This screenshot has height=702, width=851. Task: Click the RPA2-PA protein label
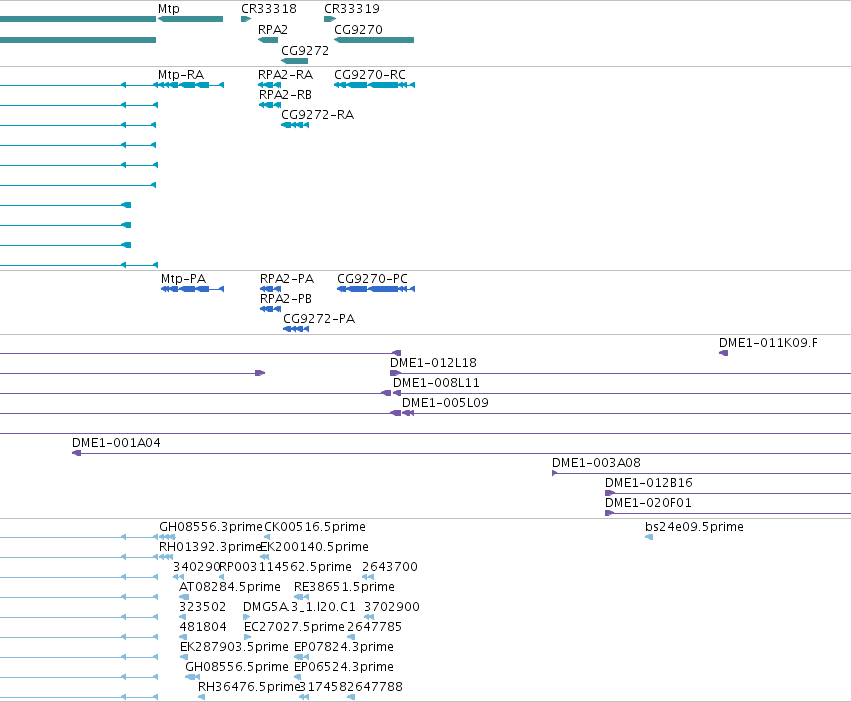[287, 279]
